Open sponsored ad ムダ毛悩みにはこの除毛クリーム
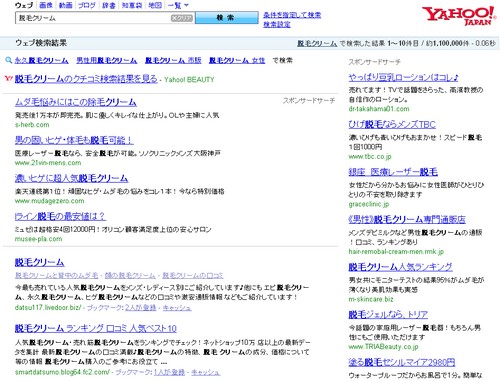The height and width of the screenshot is (381, 500). point(76,102)
